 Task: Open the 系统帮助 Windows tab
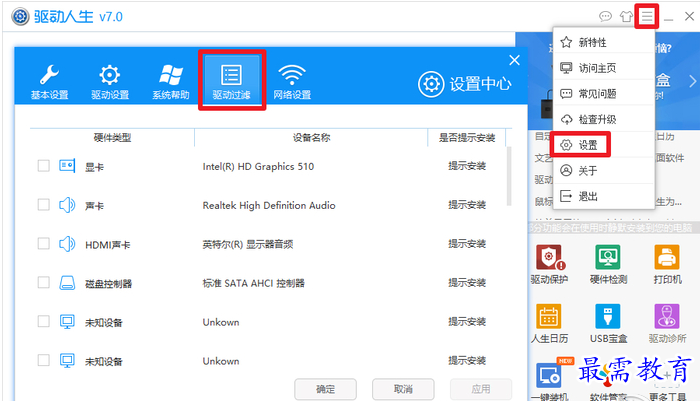click(x=171, y=82)
